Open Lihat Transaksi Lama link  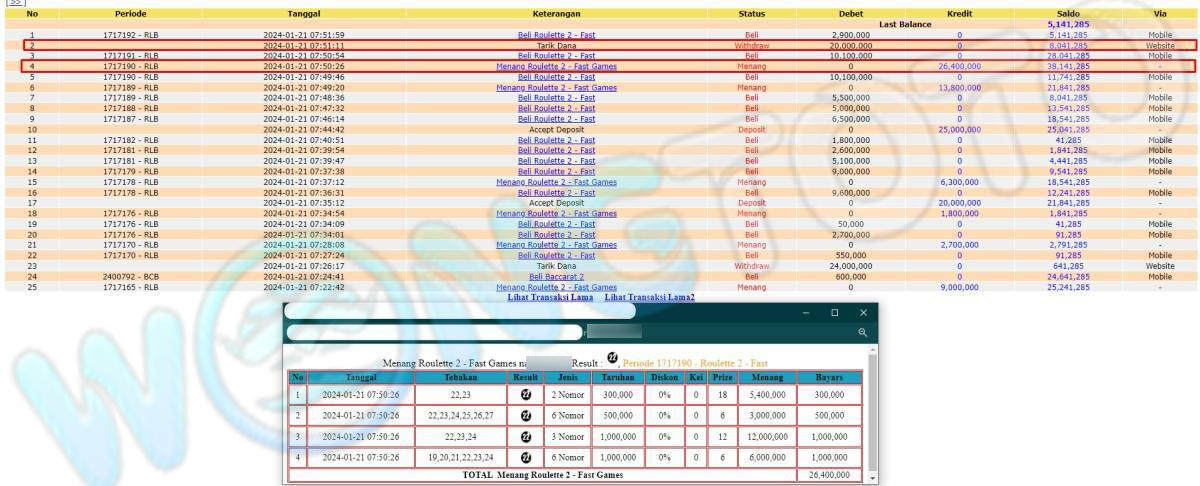pyautogui.click(x=550, y=297)
